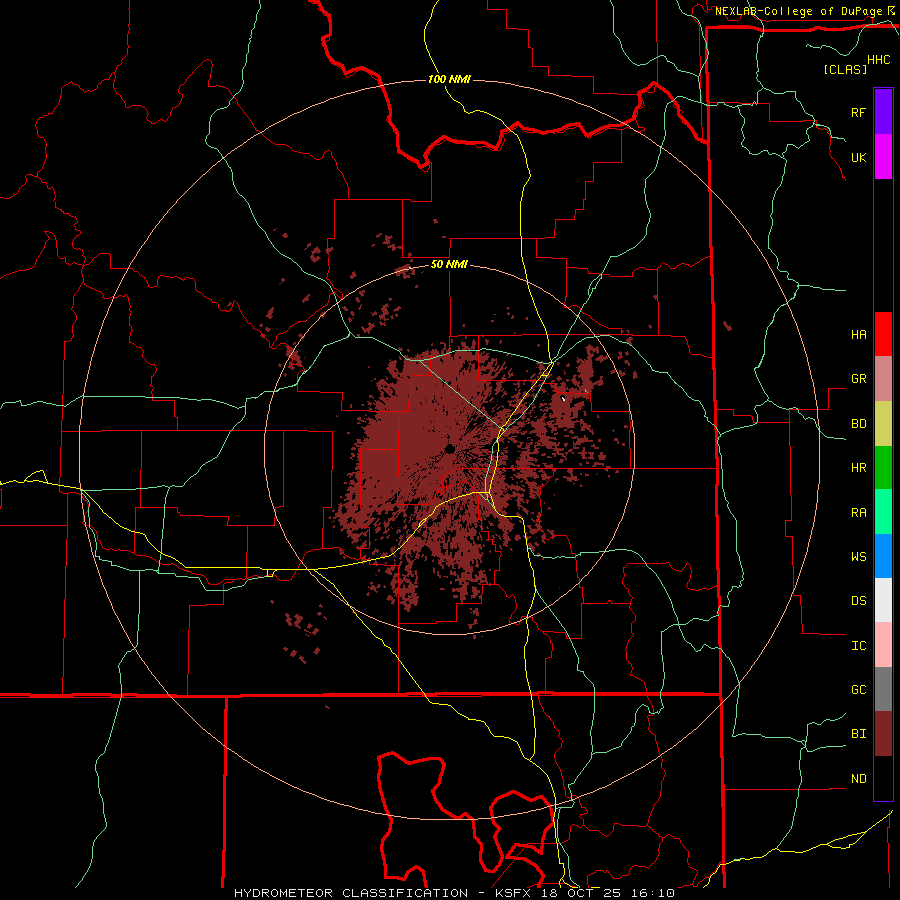Click the IC legend label

click(x=858, y=646)
